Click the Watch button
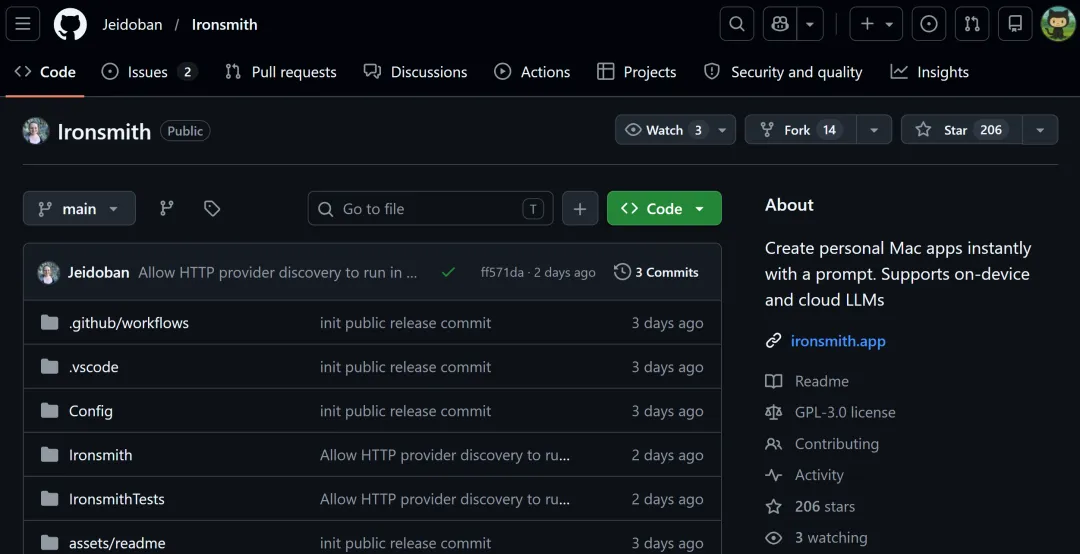The width and height of the screenshot is (1080, 554). pyautogui.click(x=663, y=130)
